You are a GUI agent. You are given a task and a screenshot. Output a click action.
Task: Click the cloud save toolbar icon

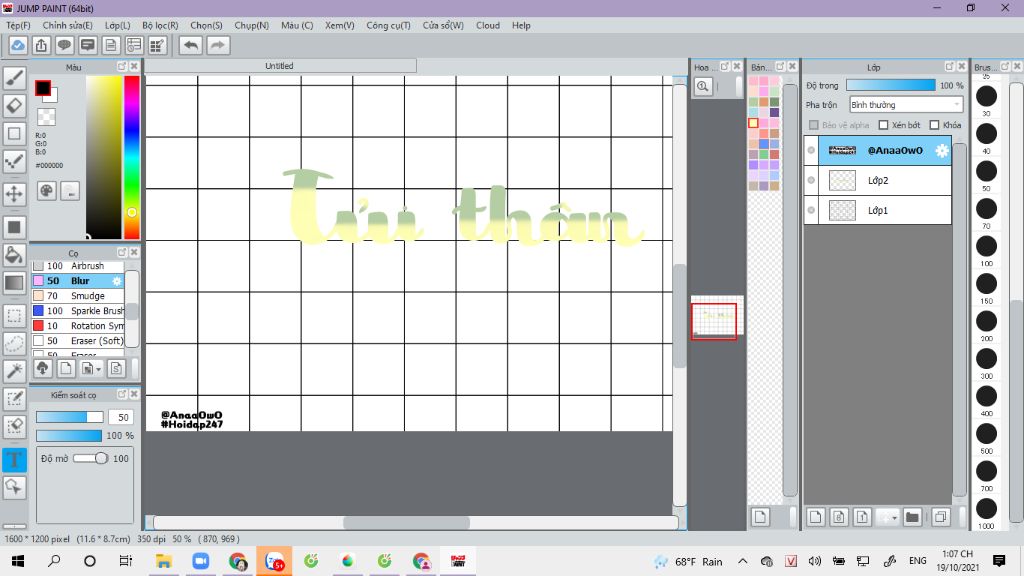coord(18,46)
